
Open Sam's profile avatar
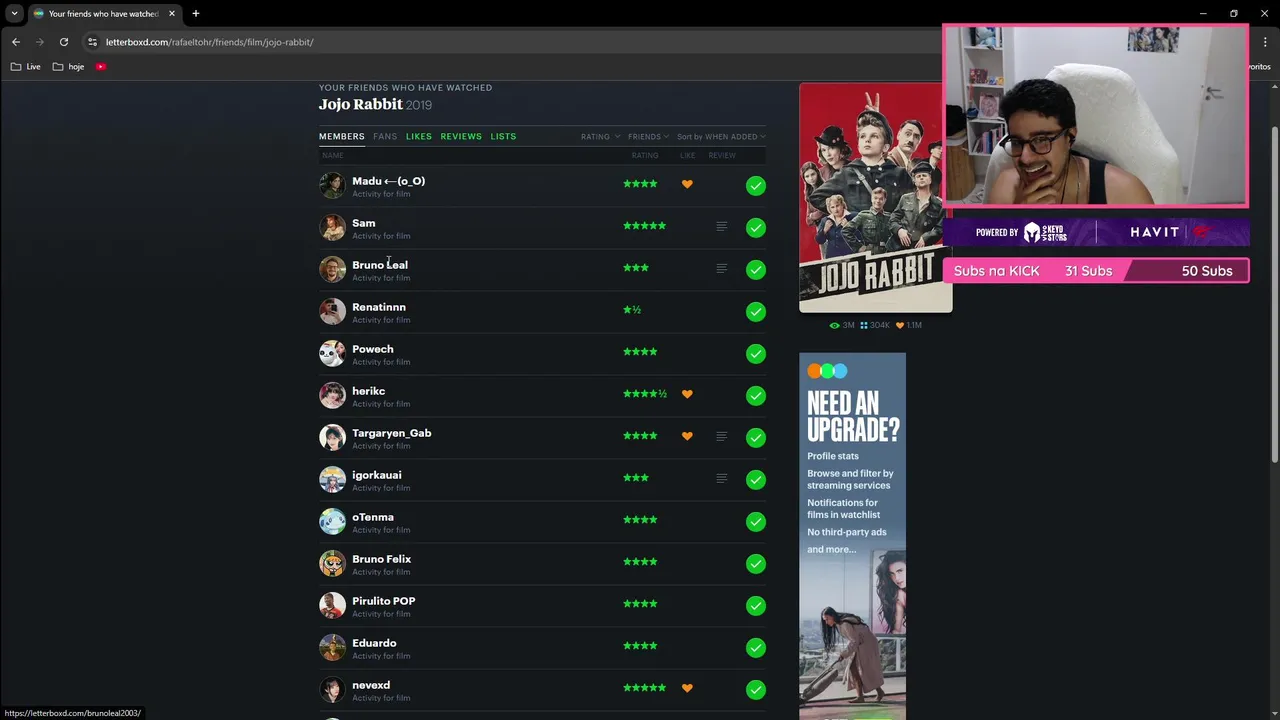(x=332, y=227)
